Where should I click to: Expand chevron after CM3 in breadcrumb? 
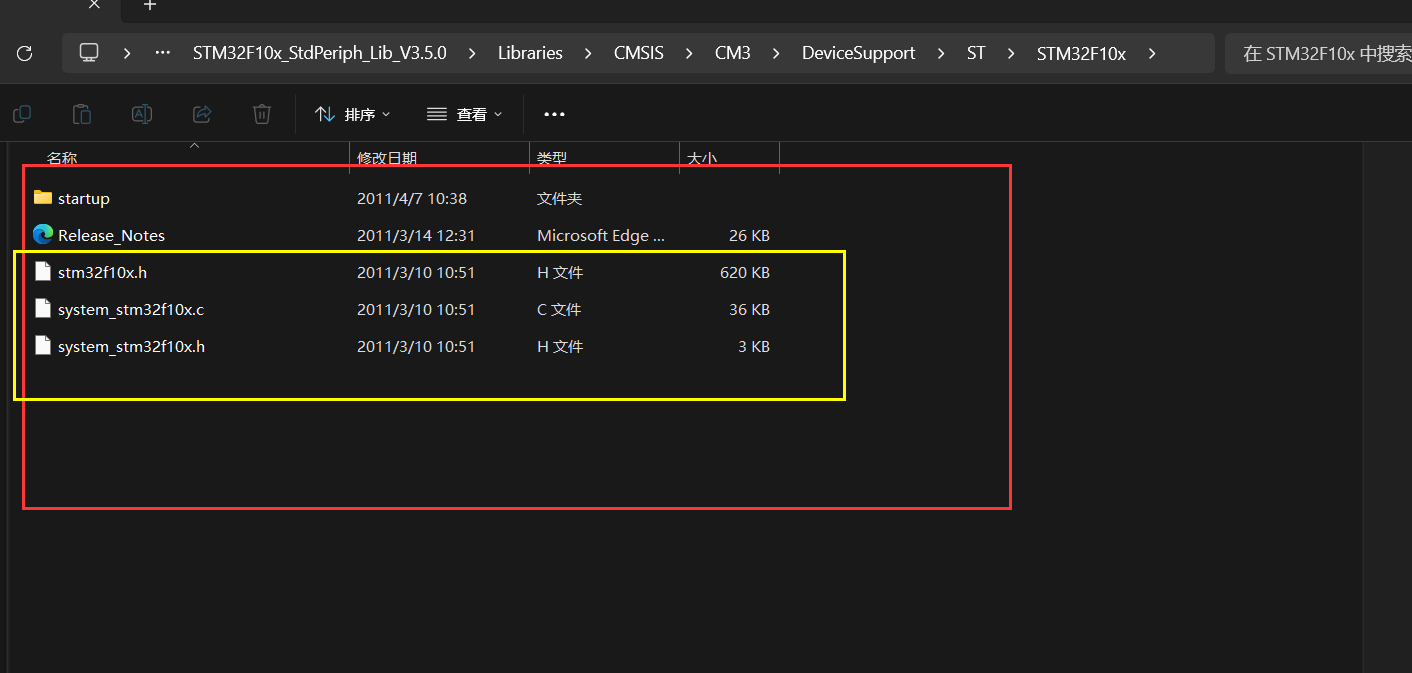(x=776, y=54)
